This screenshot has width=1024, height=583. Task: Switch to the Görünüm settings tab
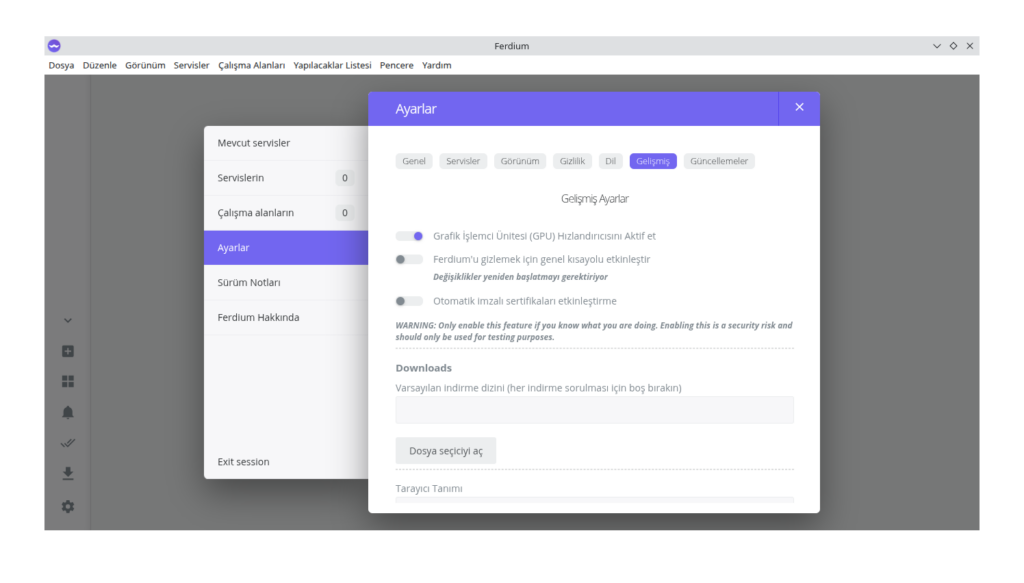(520, 161)
